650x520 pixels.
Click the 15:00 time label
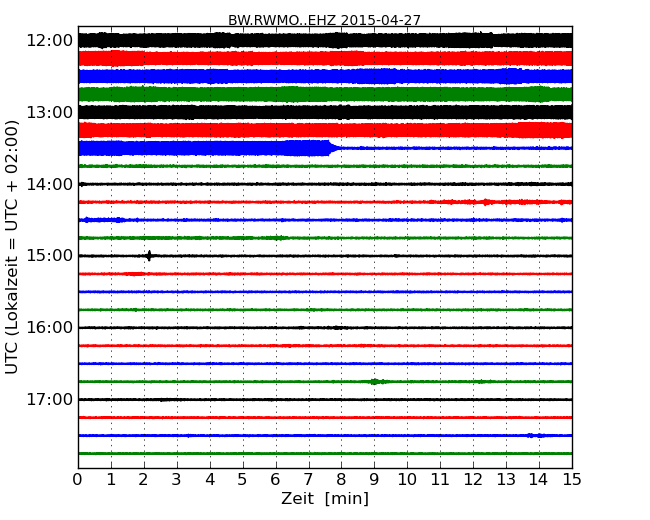click(x=50, y=255)
